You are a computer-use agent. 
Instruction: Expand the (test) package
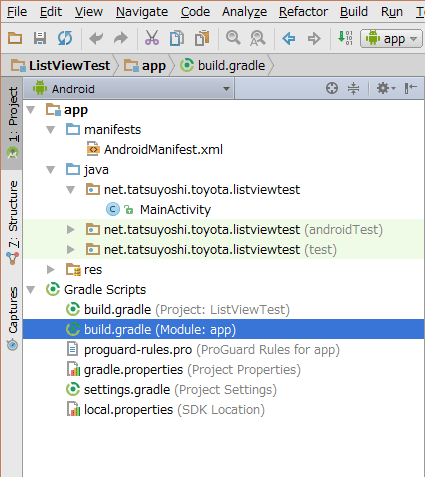point(71,250)
